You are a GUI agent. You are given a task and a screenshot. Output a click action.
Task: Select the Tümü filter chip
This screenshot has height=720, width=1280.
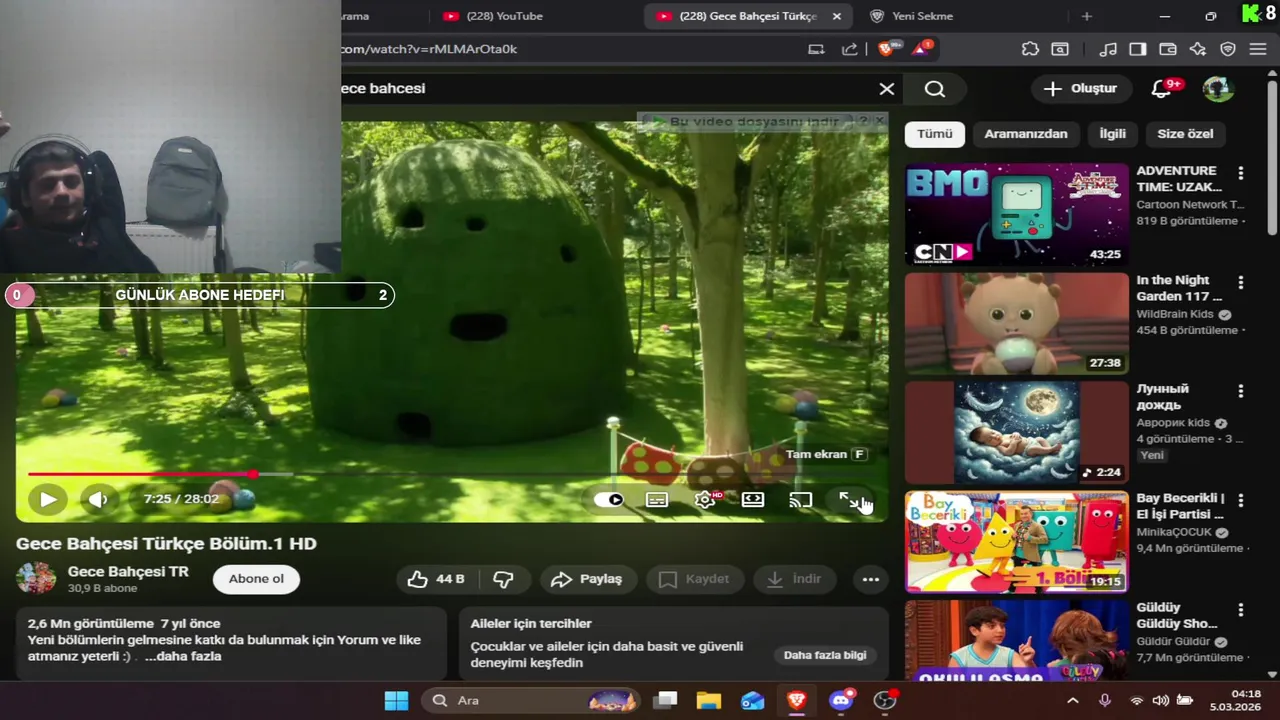click(935, 134)
